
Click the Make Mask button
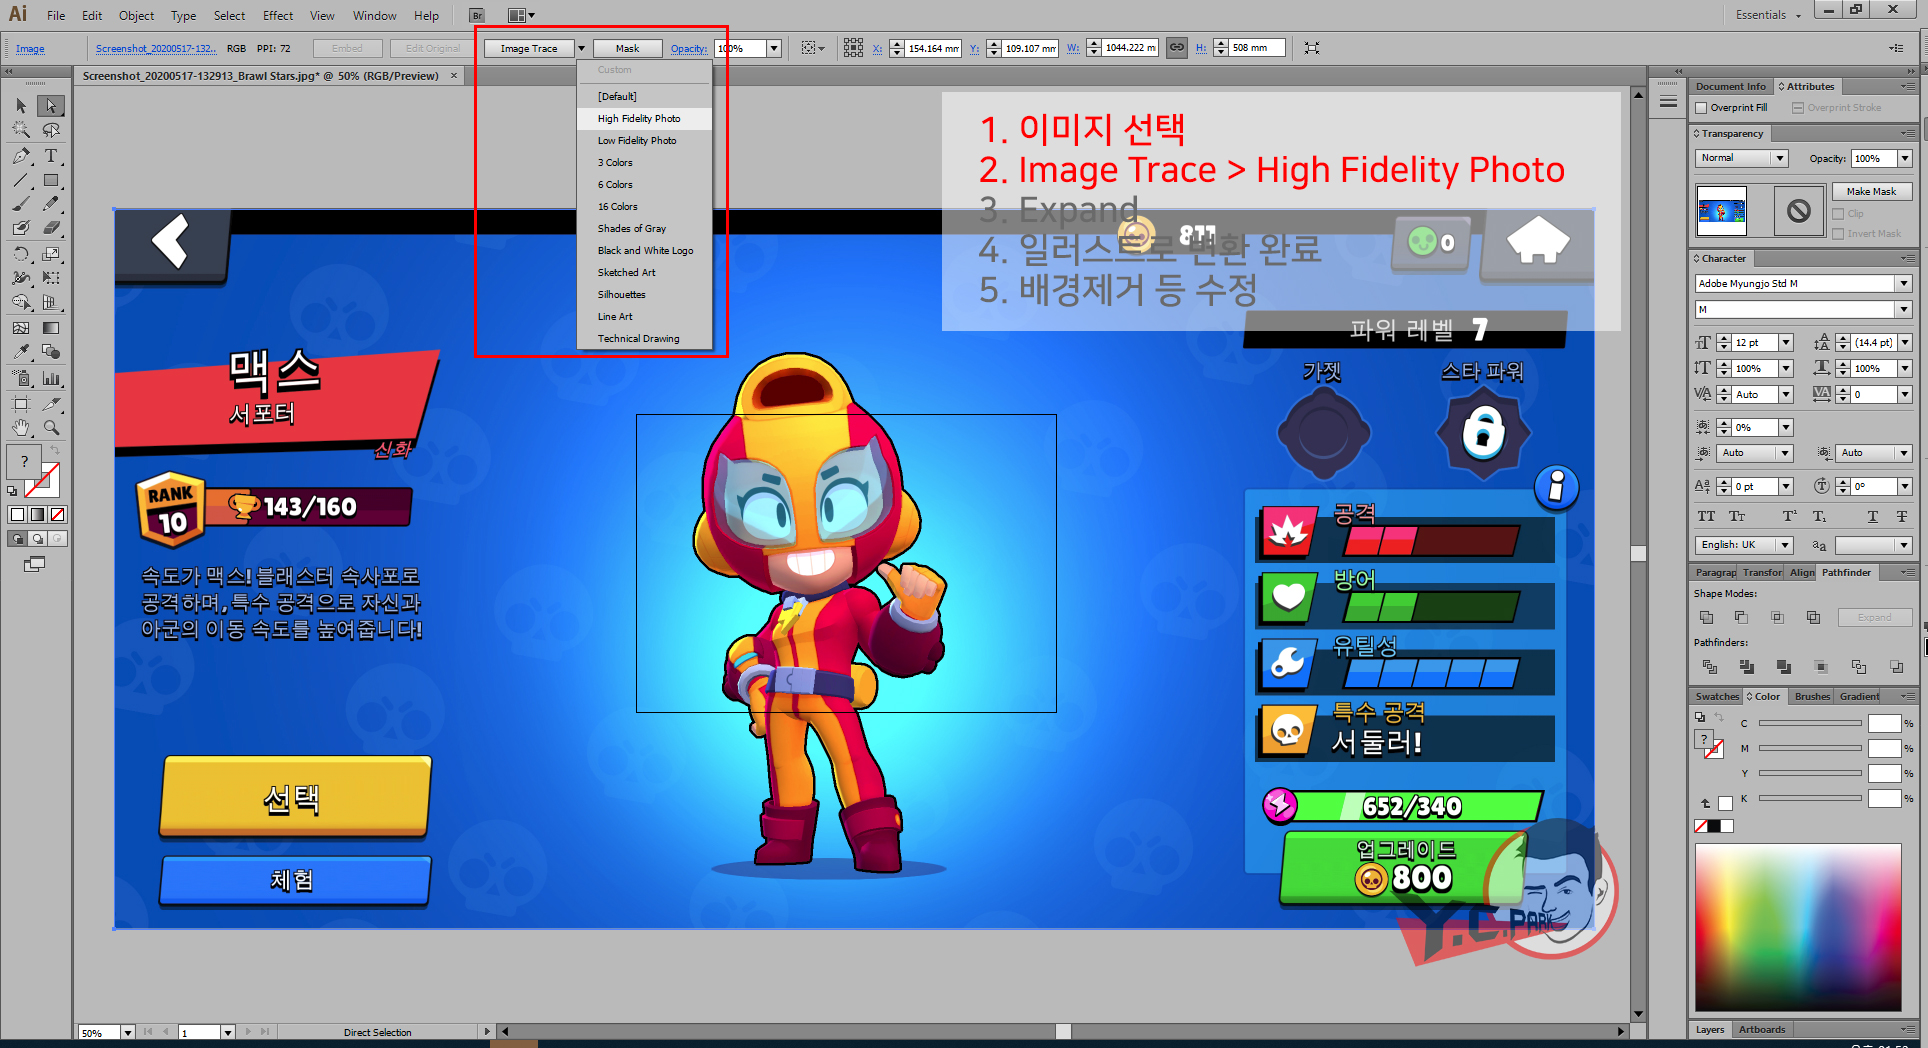pos(1871,191)
